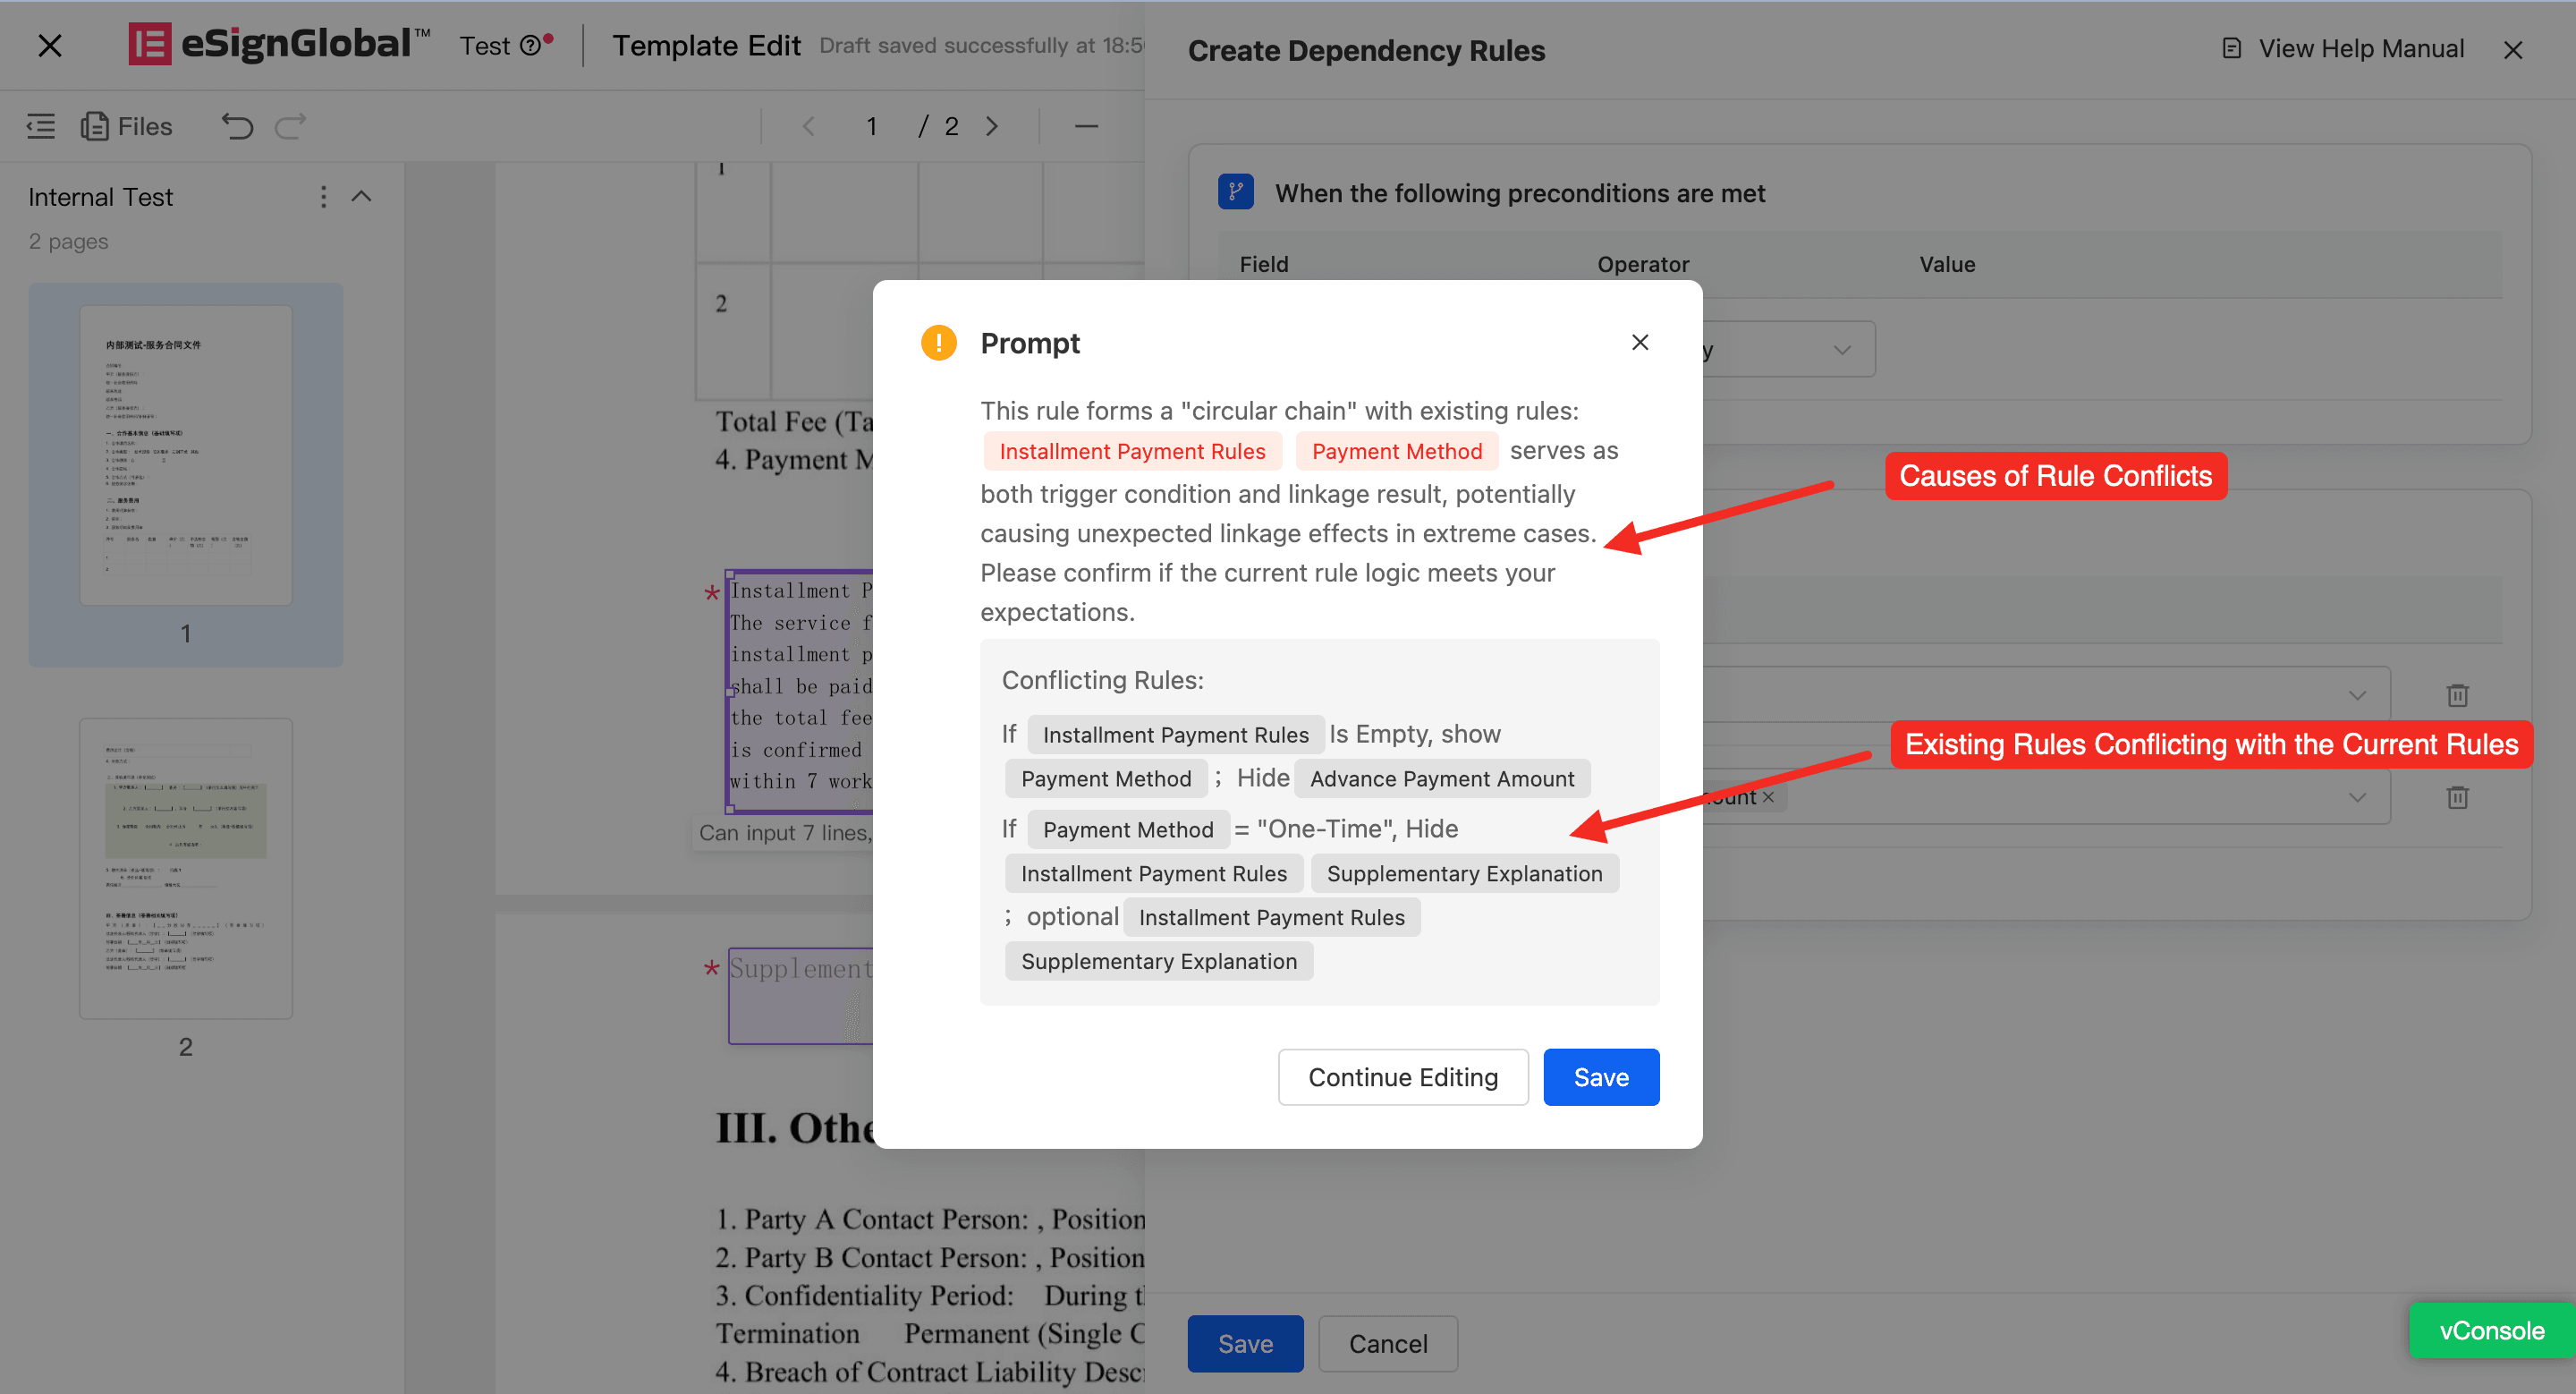
Task: Click the Test environment label
Action: click(485, 46)
